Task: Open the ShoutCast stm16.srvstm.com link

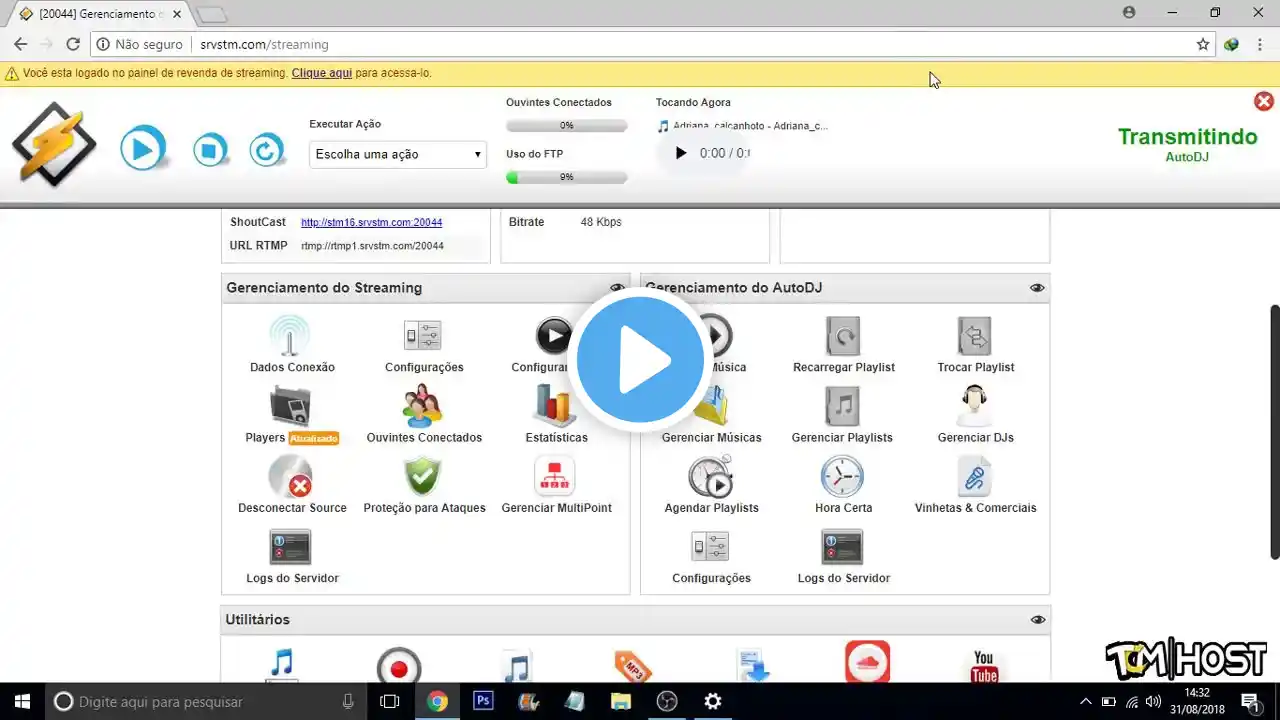Action: point(371,223)
